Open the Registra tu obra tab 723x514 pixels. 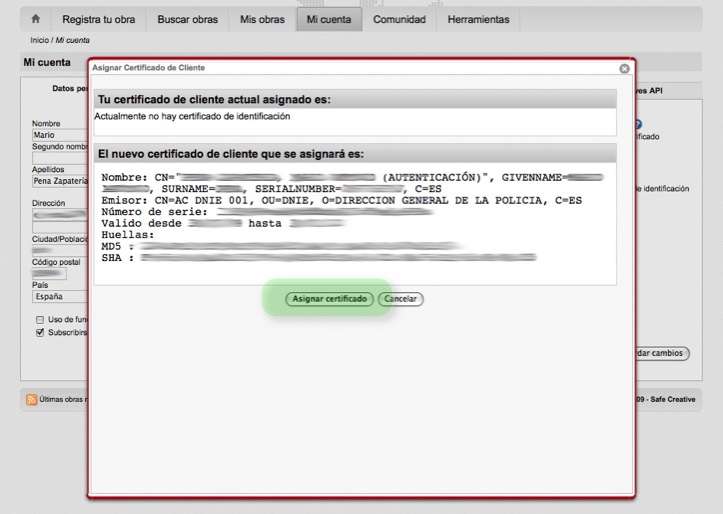pos(100,19)
